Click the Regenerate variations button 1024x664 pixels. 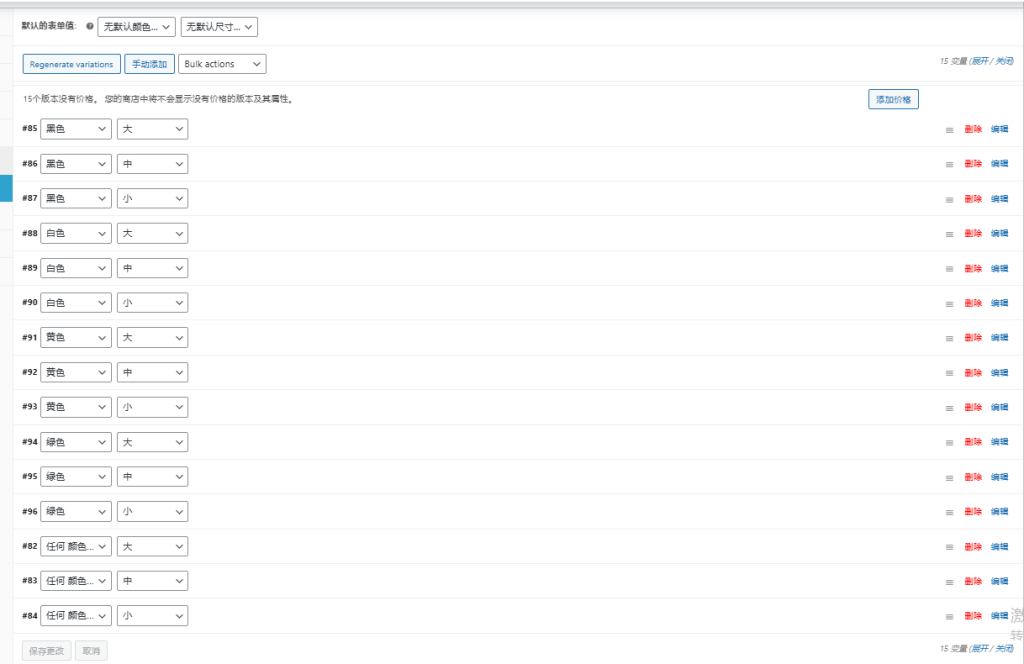click(72, 64)
